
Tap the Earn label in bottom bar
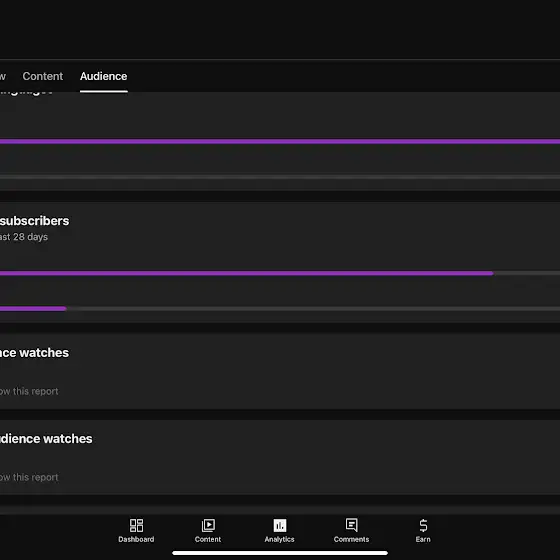tap(423, 539)
